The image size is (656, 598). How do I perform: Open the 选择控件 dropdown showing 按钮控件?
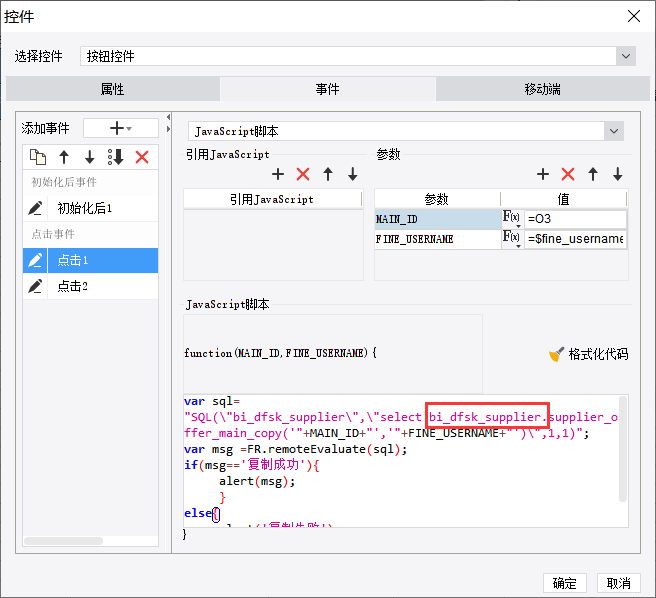click(358, 56)
